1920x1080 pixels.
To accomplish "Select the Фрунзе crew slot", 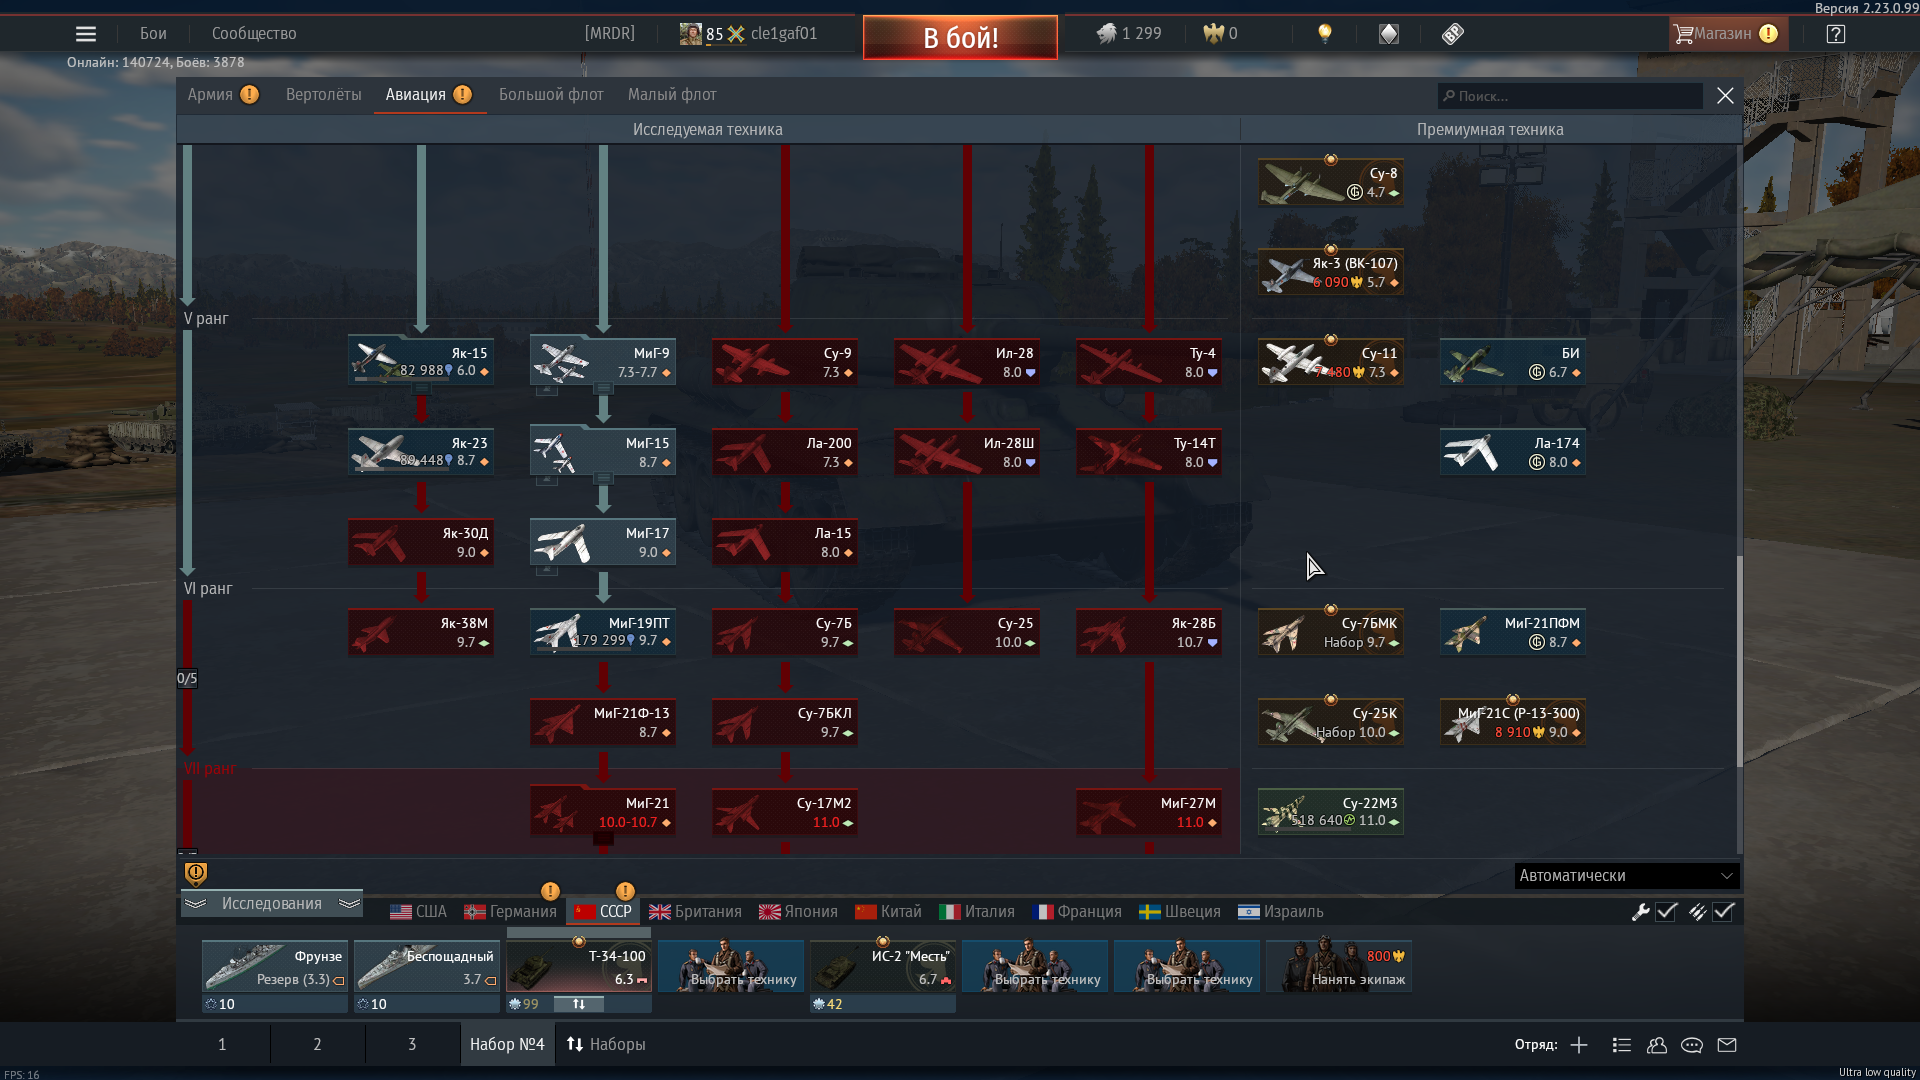I will (x=275, y=966).
